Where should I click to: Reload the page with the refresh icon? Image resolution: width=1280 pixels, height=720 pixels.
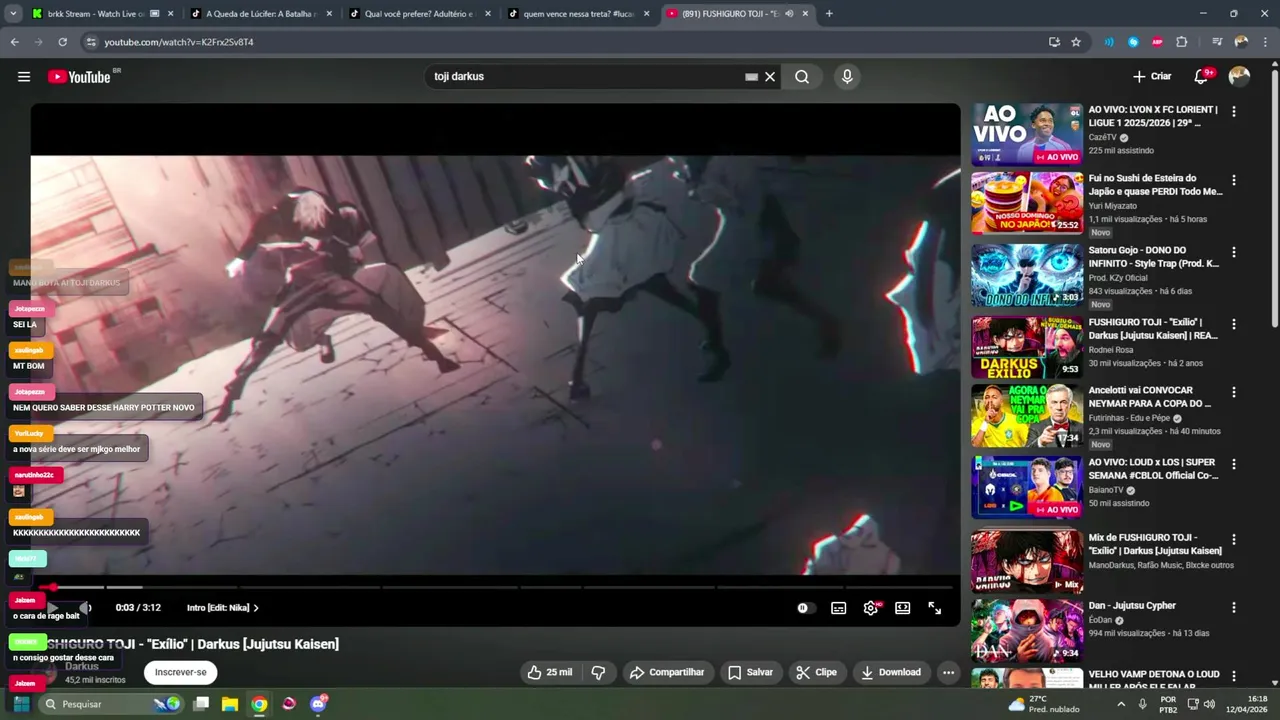coord(62,42)
